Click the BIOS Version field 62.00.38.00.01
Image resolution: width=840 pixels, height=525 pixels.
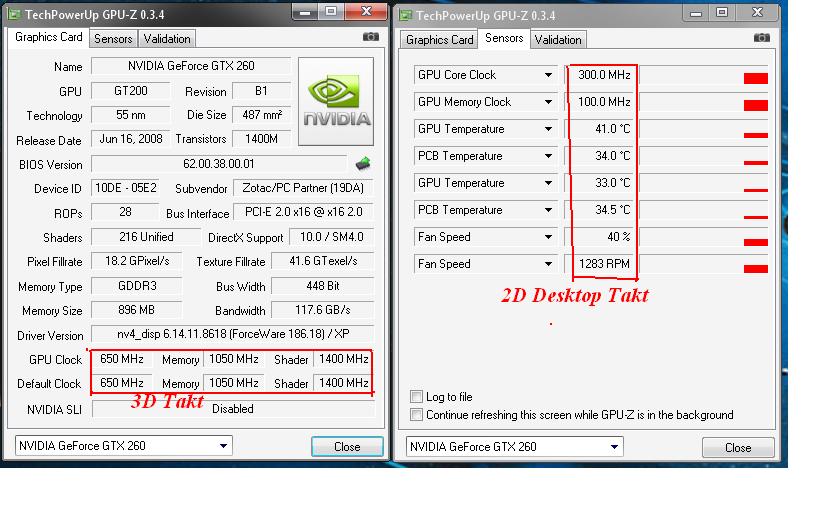[219, 163]
